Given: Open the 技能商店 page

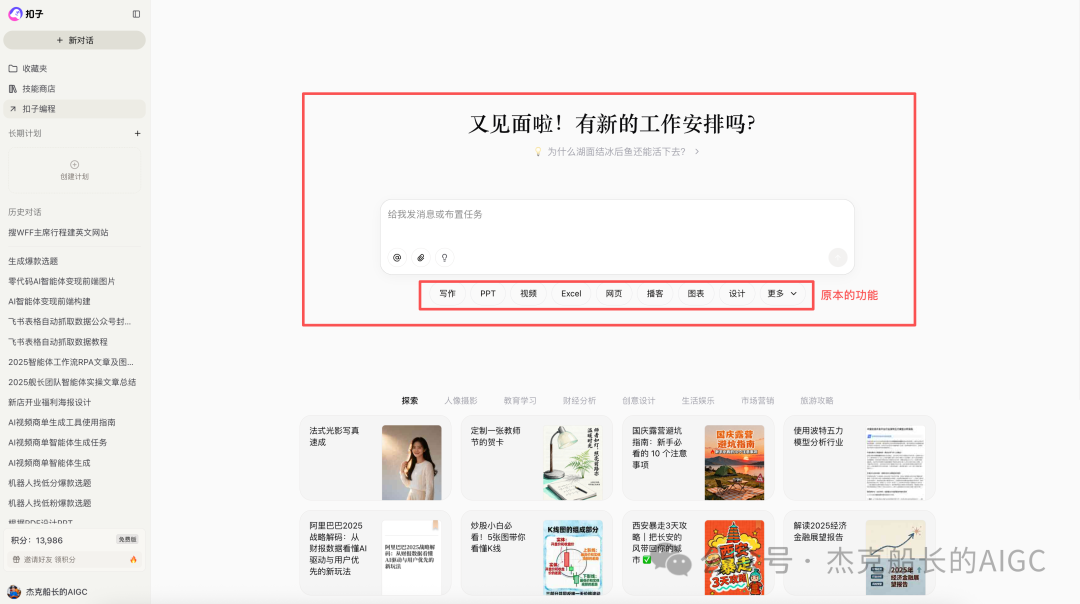Looking at the screenshot, I should coord(74,89).
